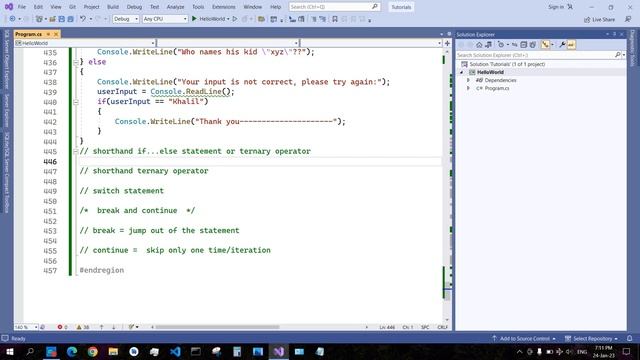Collapse the if block at line 440
Screen dimensions: 640x360
pos(76,102)
